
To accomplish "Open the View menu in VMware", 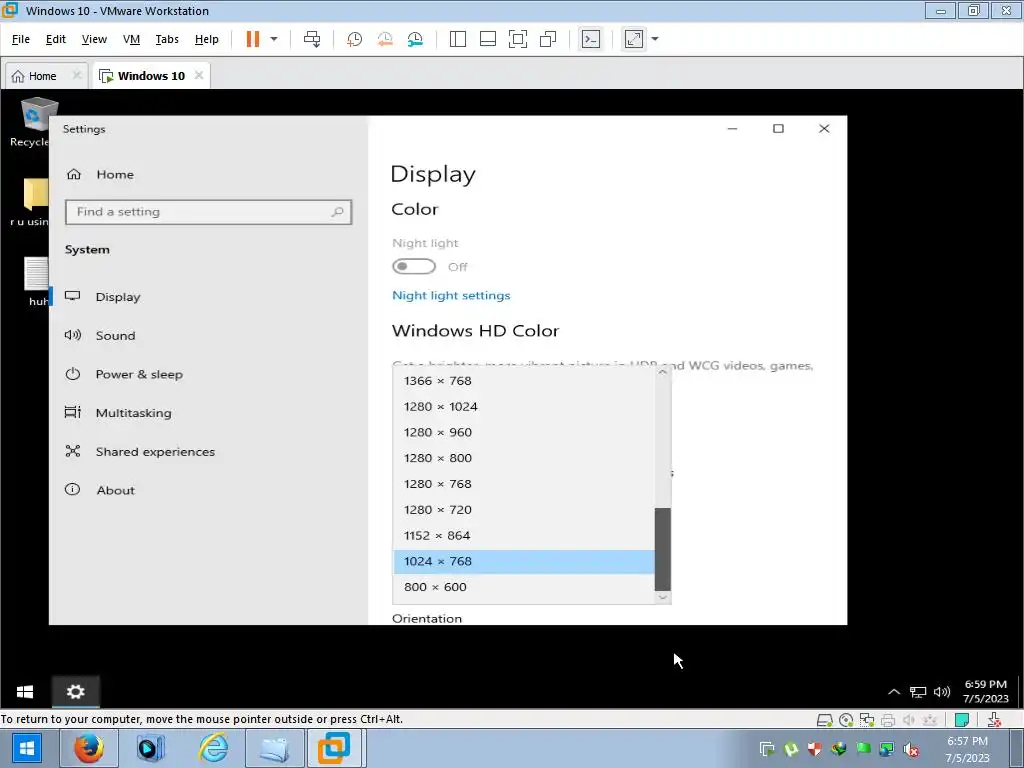I will point(94,39).
